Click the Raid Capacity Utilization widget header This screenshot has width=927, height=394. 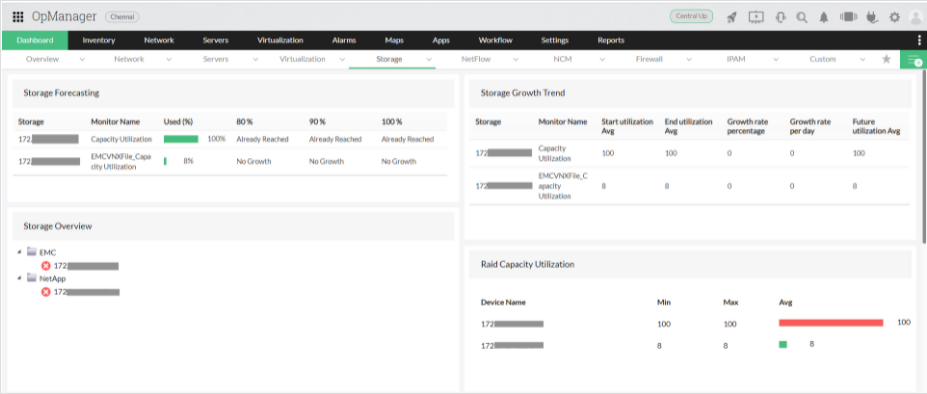point(690,264)
